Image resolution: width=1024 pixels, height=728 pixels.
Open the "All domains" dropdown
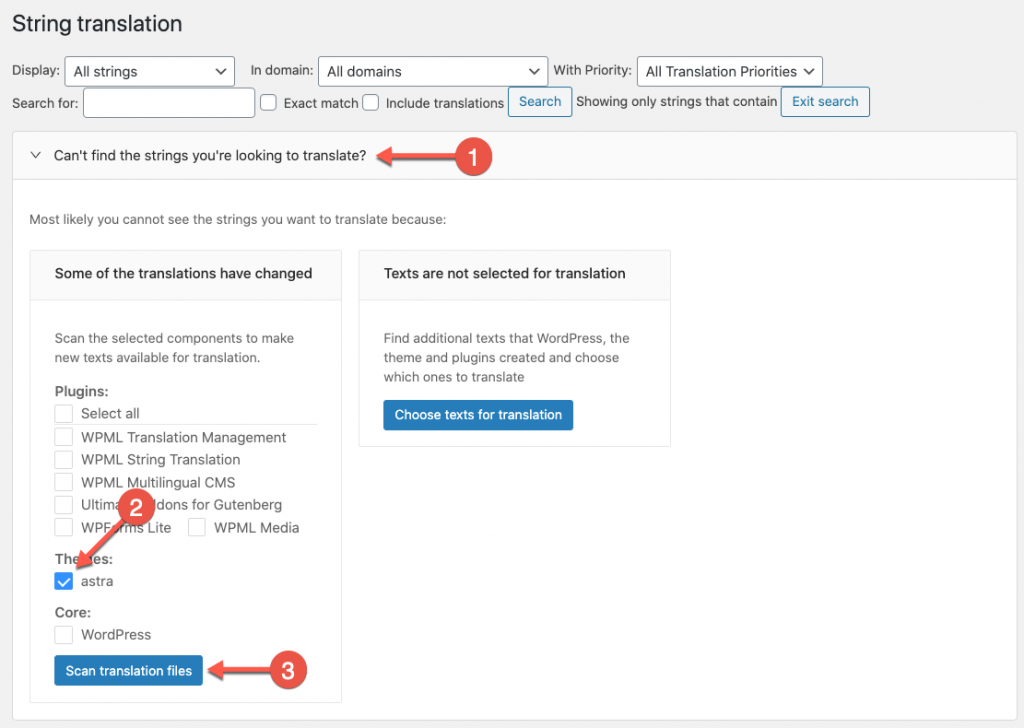(x=432, y=71)
